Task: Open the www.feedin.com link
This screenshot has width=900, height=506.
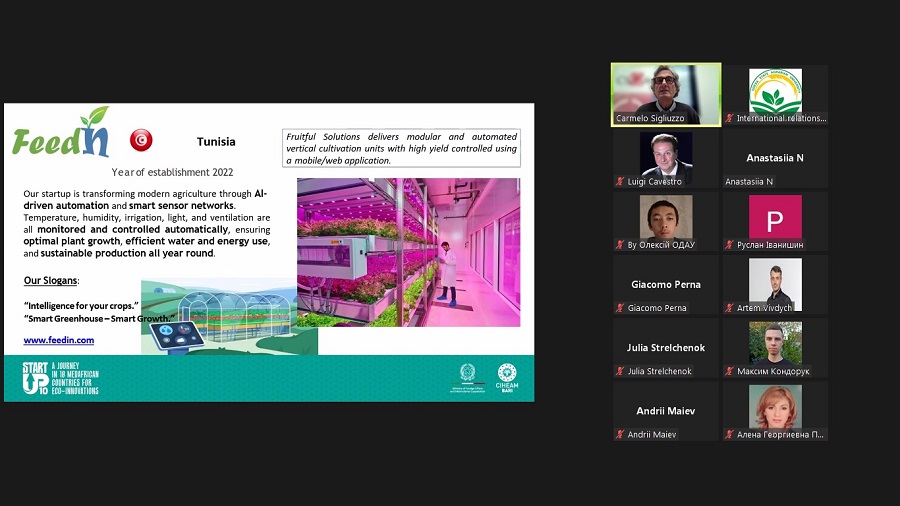Action: click(x=59, y=340)
